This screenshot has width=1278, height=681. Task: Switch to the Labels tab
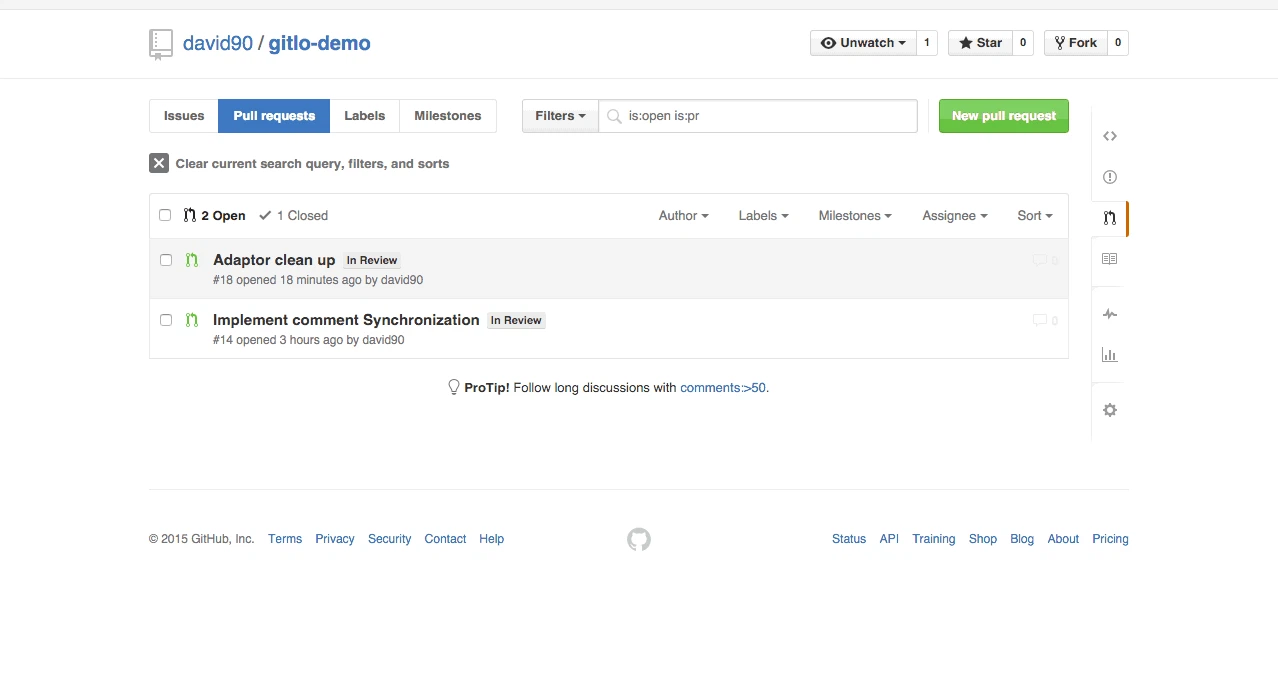click(x=364, y=116)
